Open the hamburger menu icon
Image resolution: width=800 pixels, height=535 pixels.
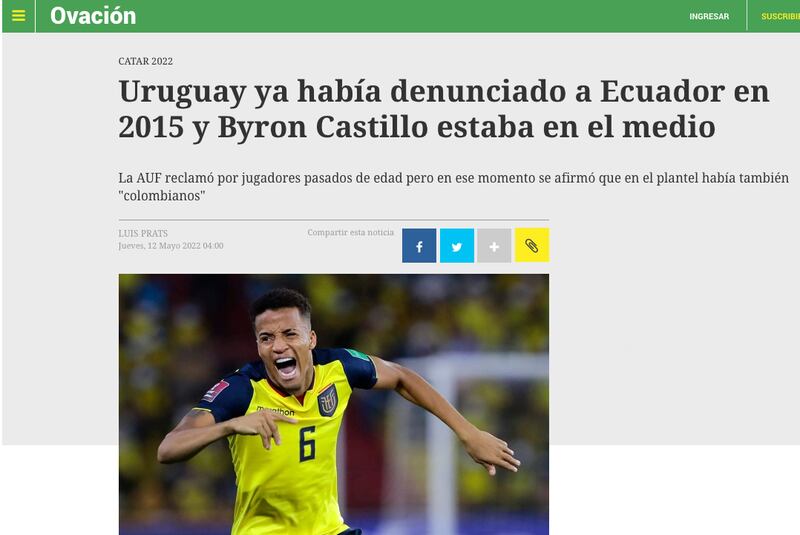(x=18, y=16)
